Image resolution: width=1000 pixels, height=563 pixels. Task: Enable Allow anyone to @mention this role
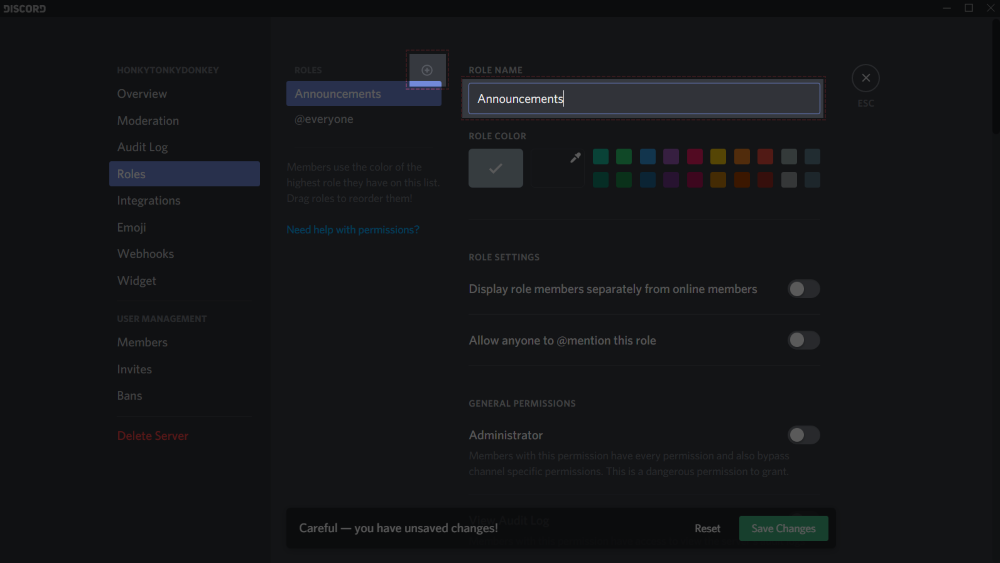point(804,340)
